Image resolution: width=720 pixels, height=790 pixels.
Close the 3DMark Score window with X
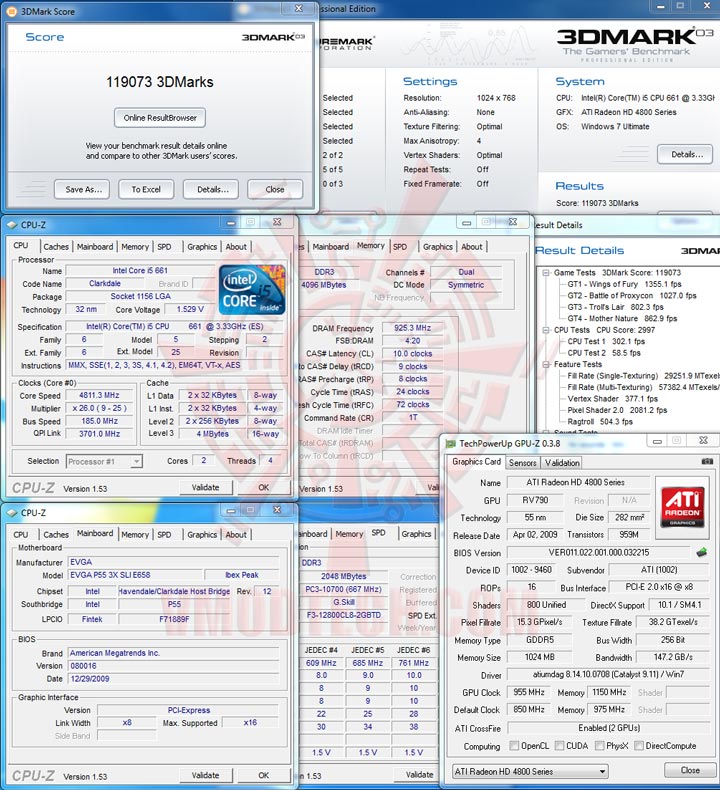click(x=299, y=9)
